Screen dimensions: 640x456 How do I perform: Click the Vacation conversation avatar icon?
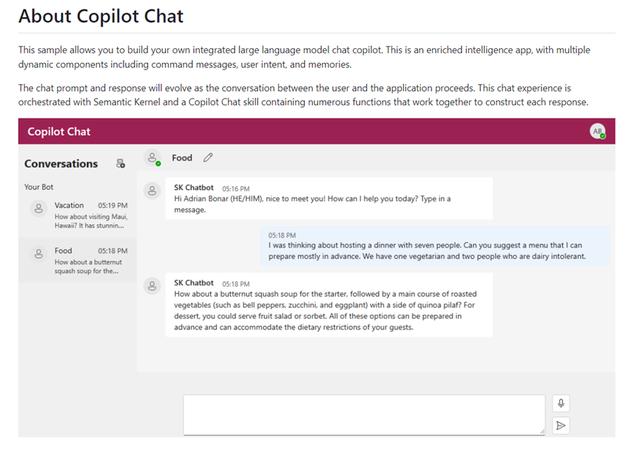pyautogui.click(x=38, y=209)
